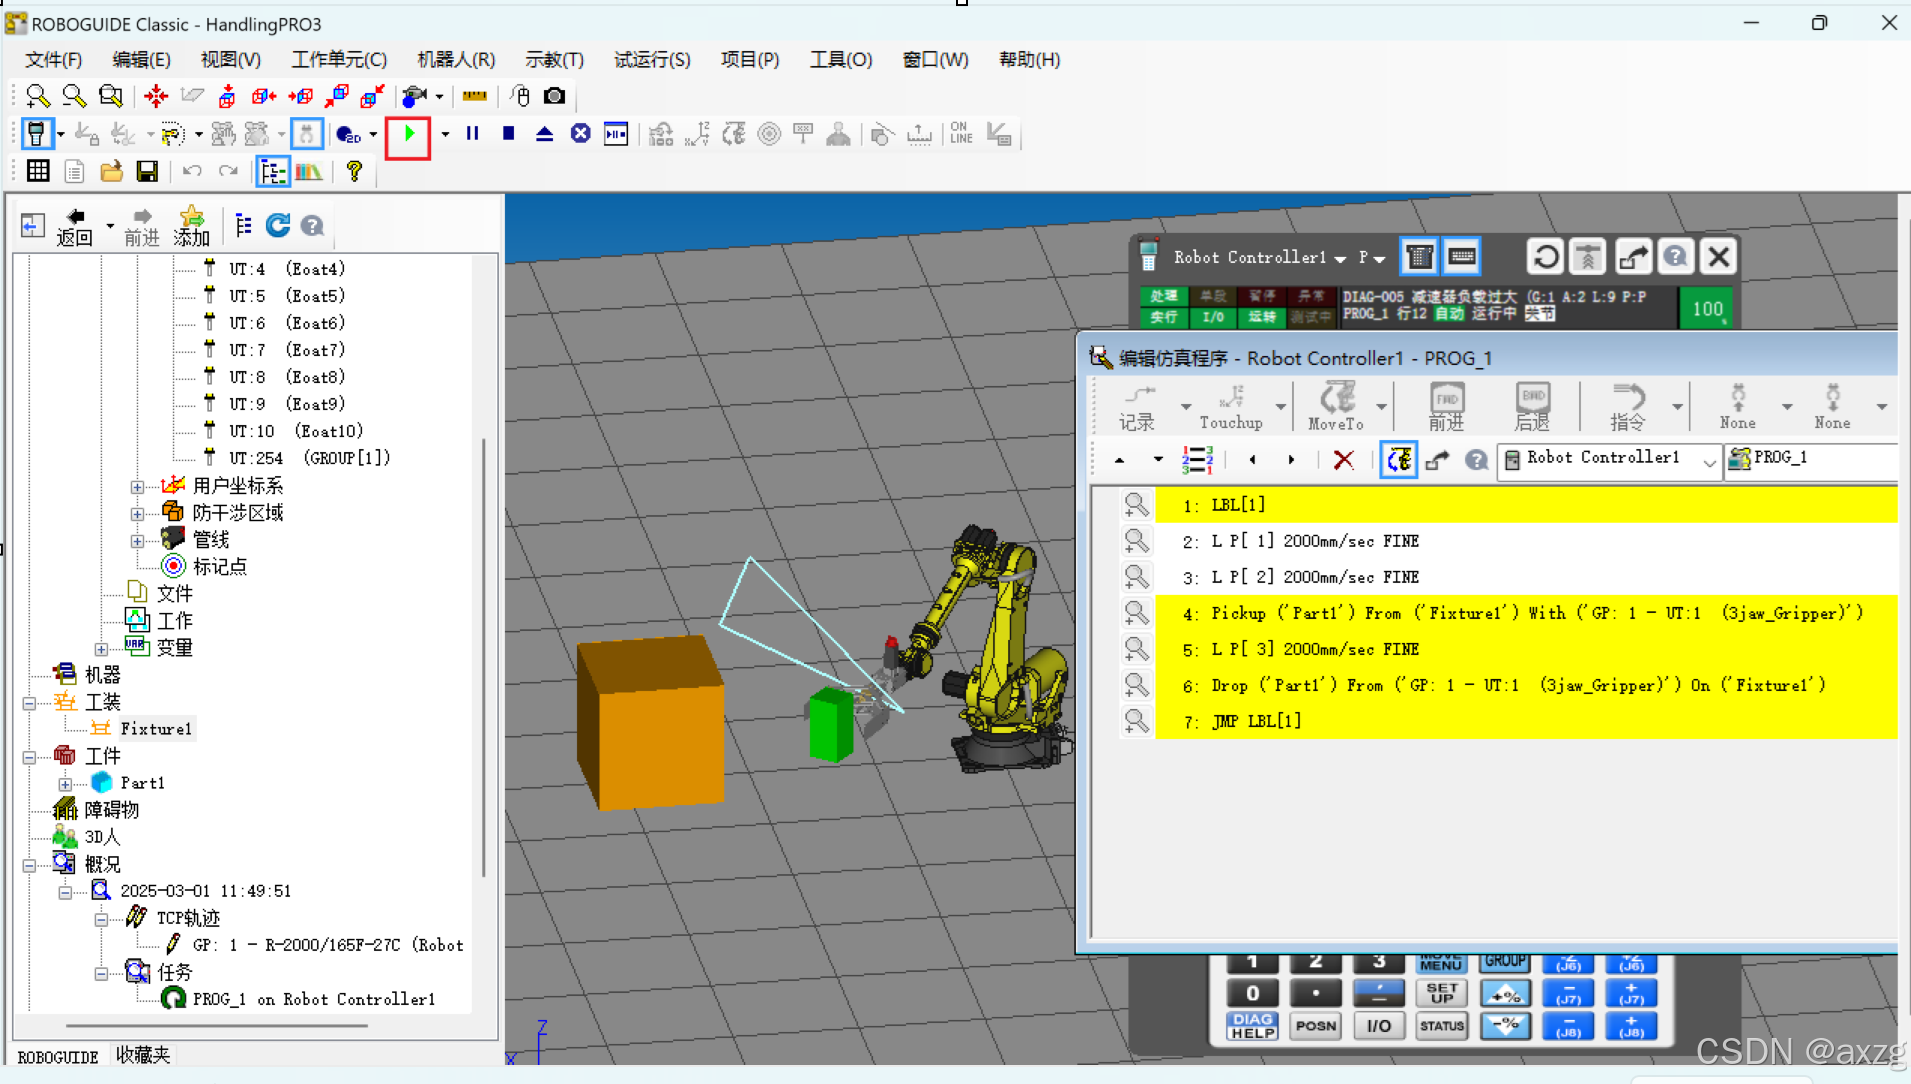The image size is (1911, 1084).
Task: Expand the Part1 tree node
Action: tap(65, 784)
